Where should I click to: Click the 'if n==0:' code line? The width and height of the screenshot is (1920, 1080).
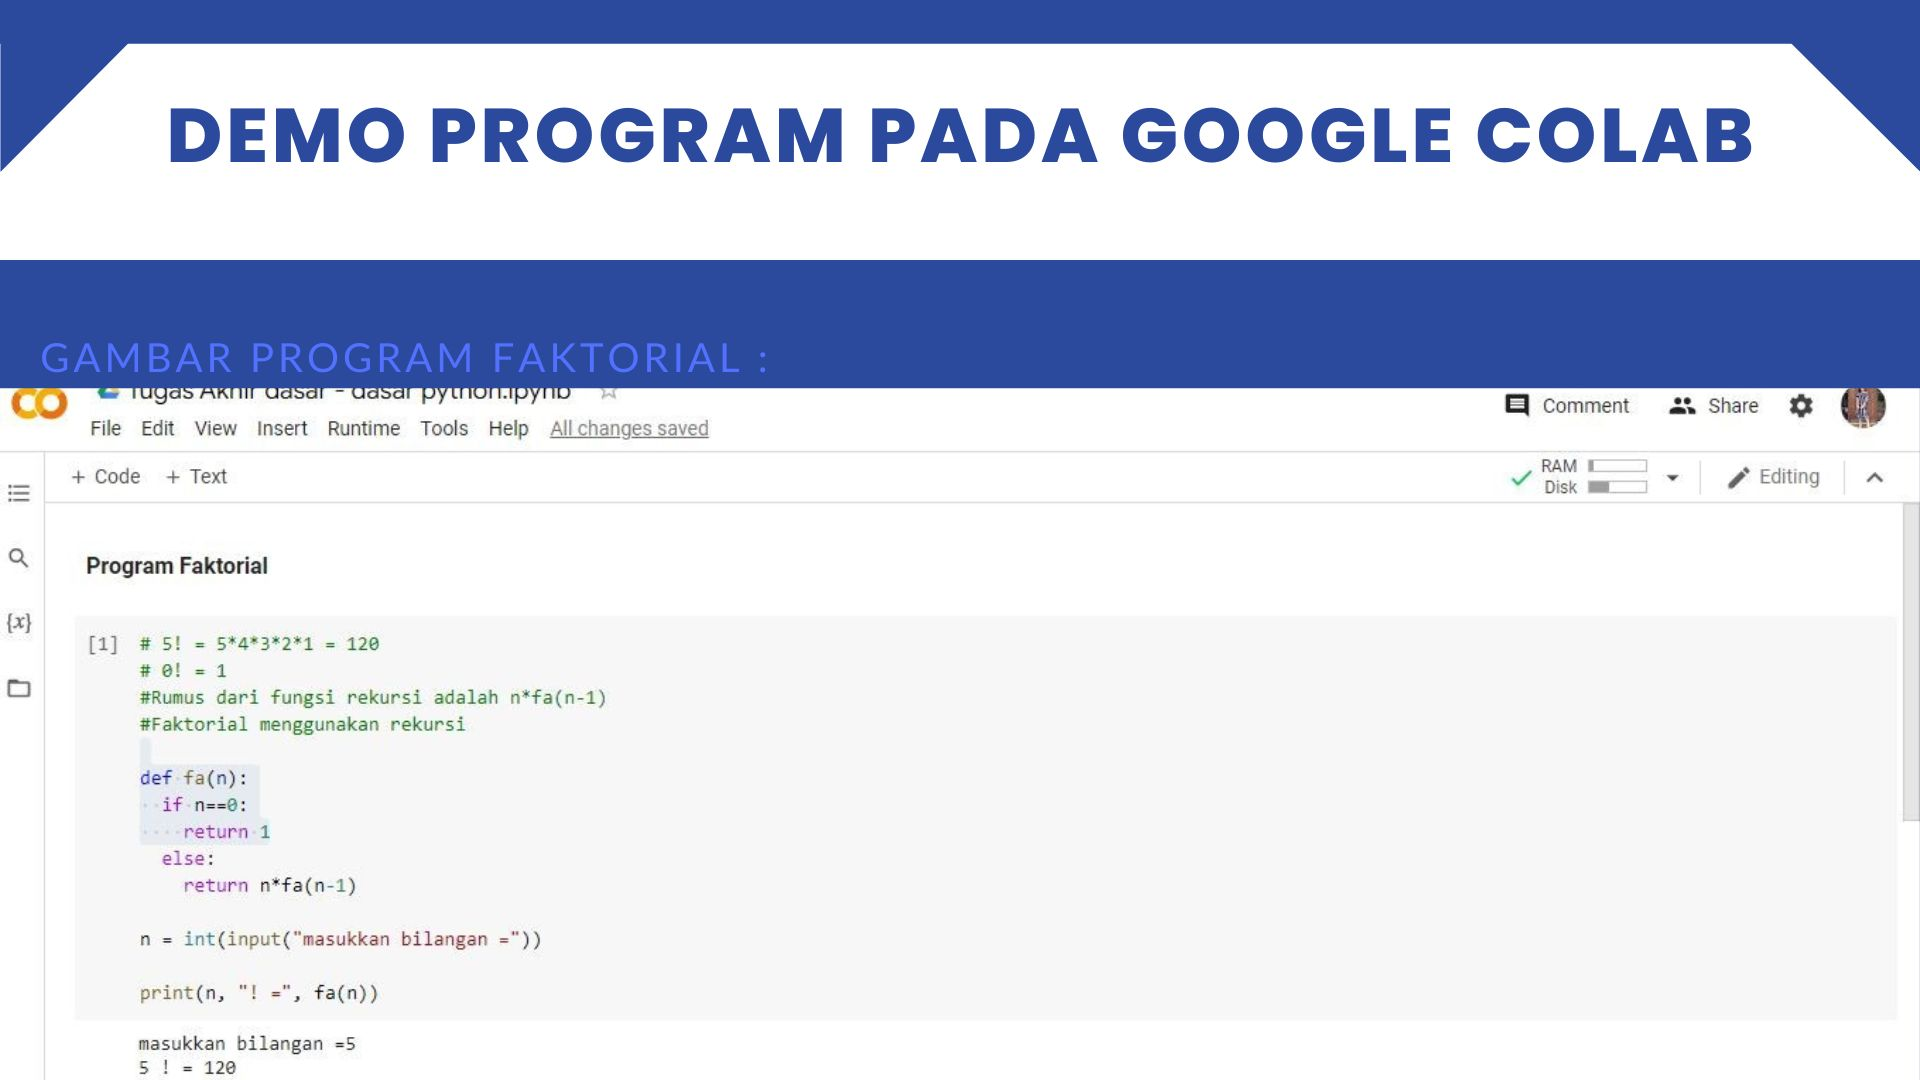(x=204, y=805)
